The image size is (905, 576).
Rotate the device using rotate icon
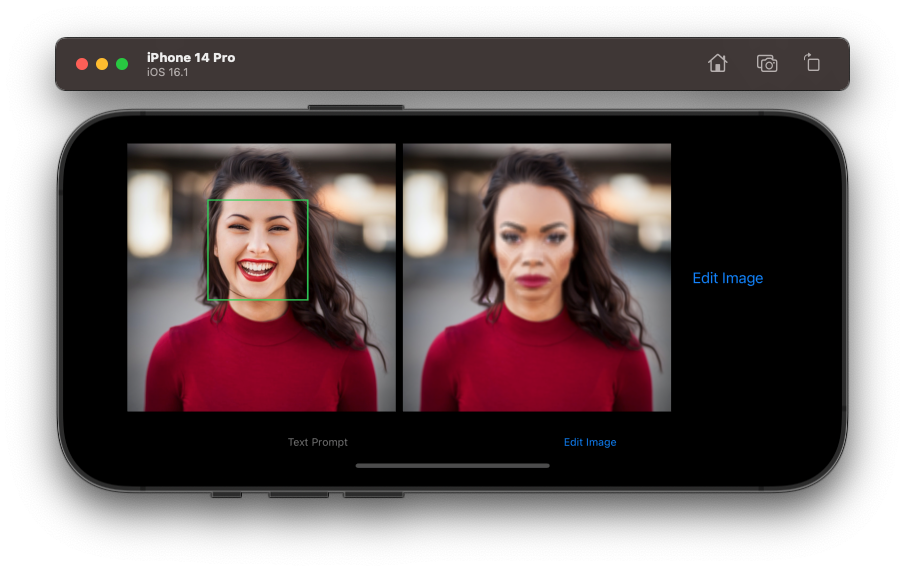811,62
